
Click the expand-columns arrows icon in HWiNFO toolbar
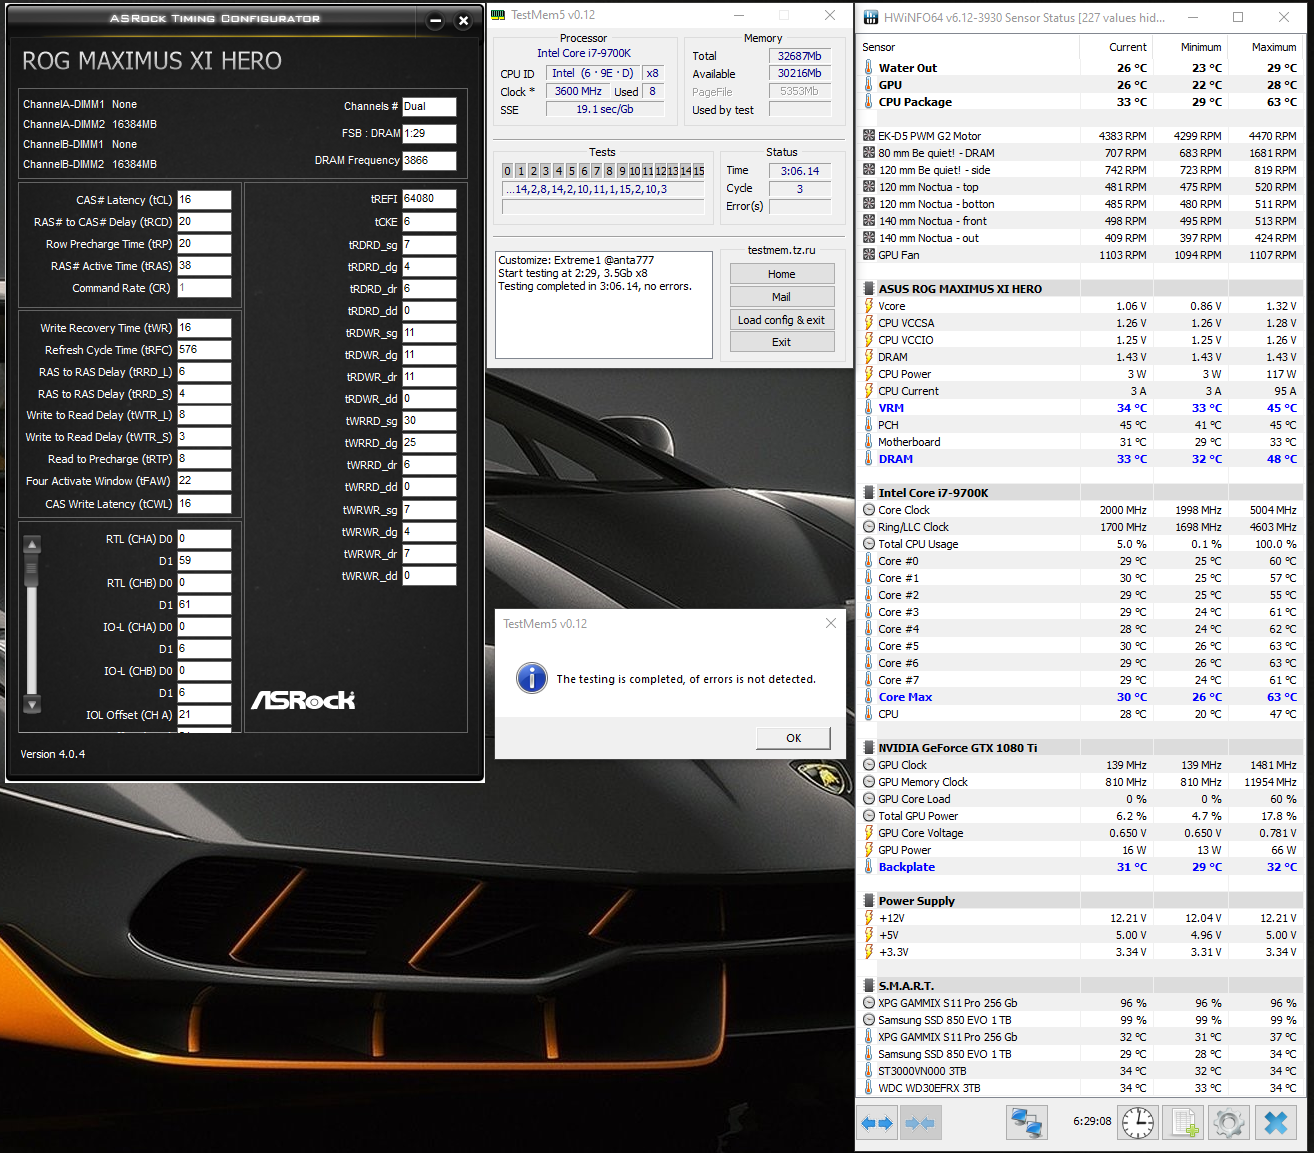877,1123
